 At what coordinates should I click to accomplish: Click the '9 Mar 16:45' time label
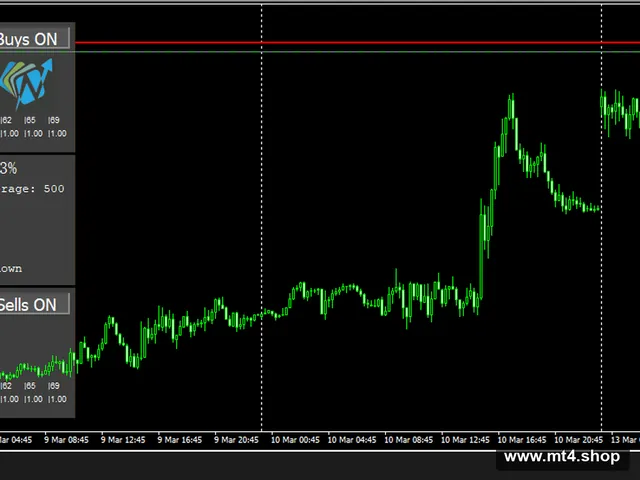point(180,440)
